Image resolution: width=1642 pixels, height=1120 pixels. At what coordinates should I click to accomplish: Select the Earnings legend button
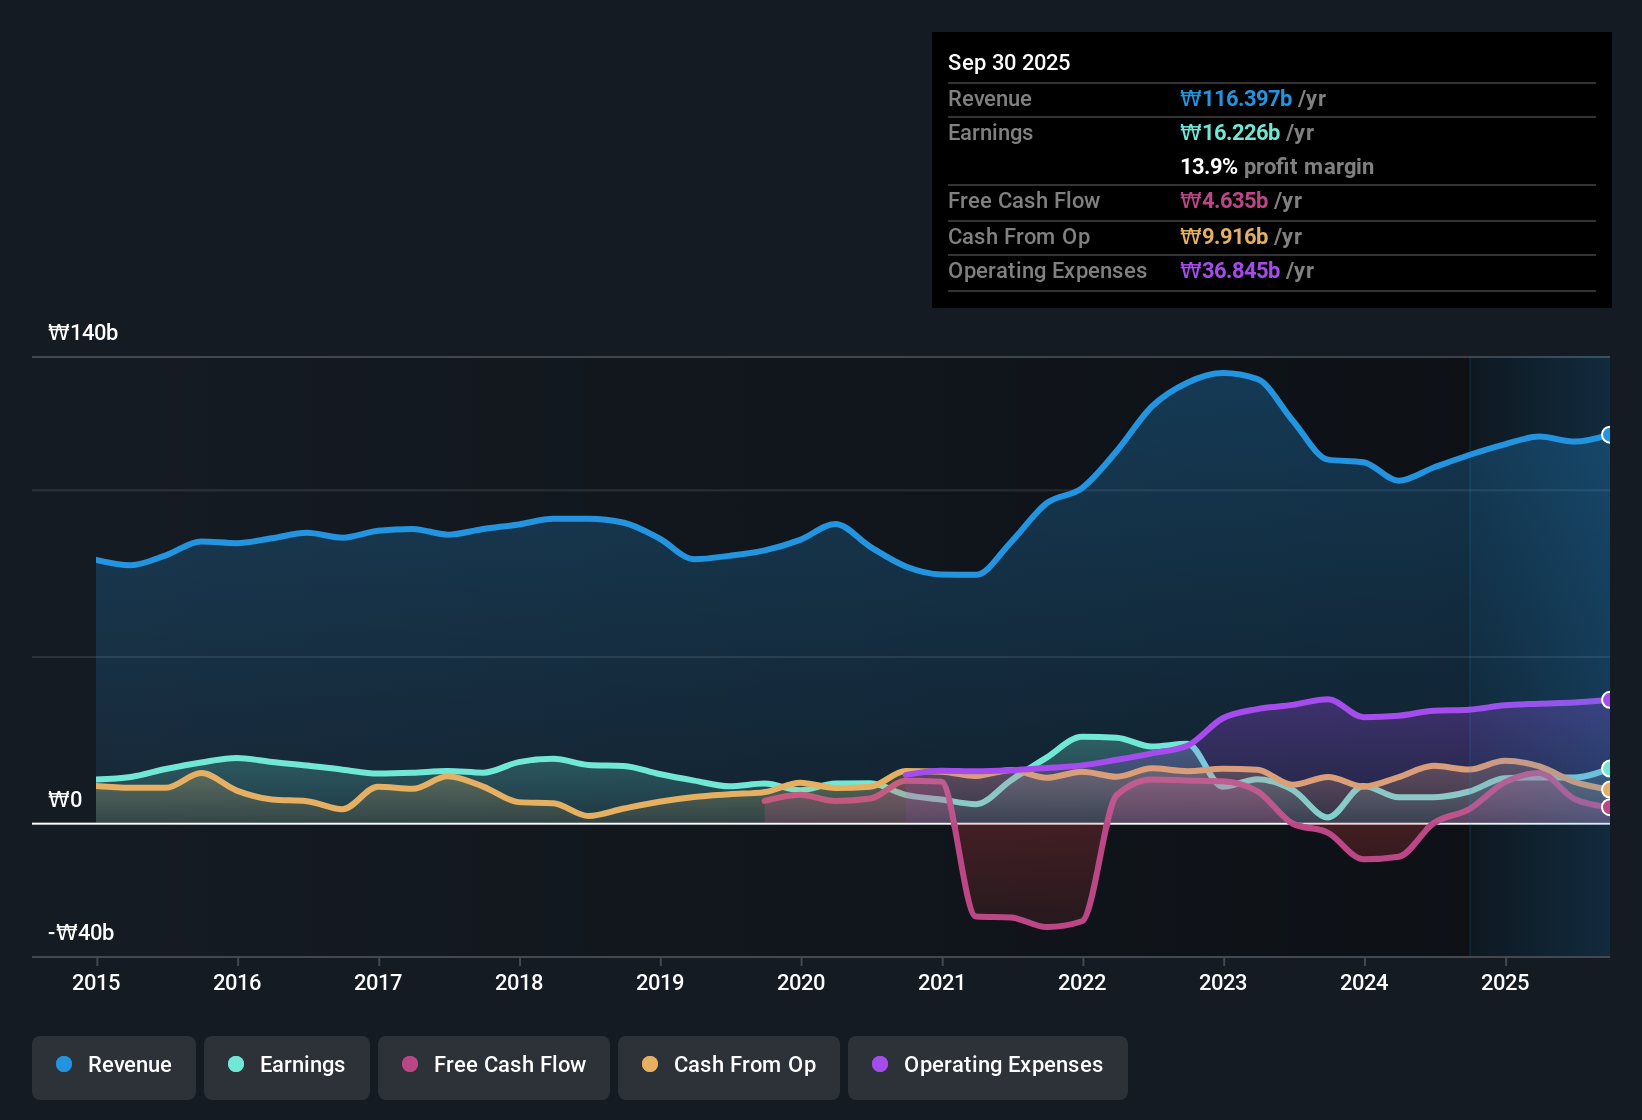tap(286, 1066)
